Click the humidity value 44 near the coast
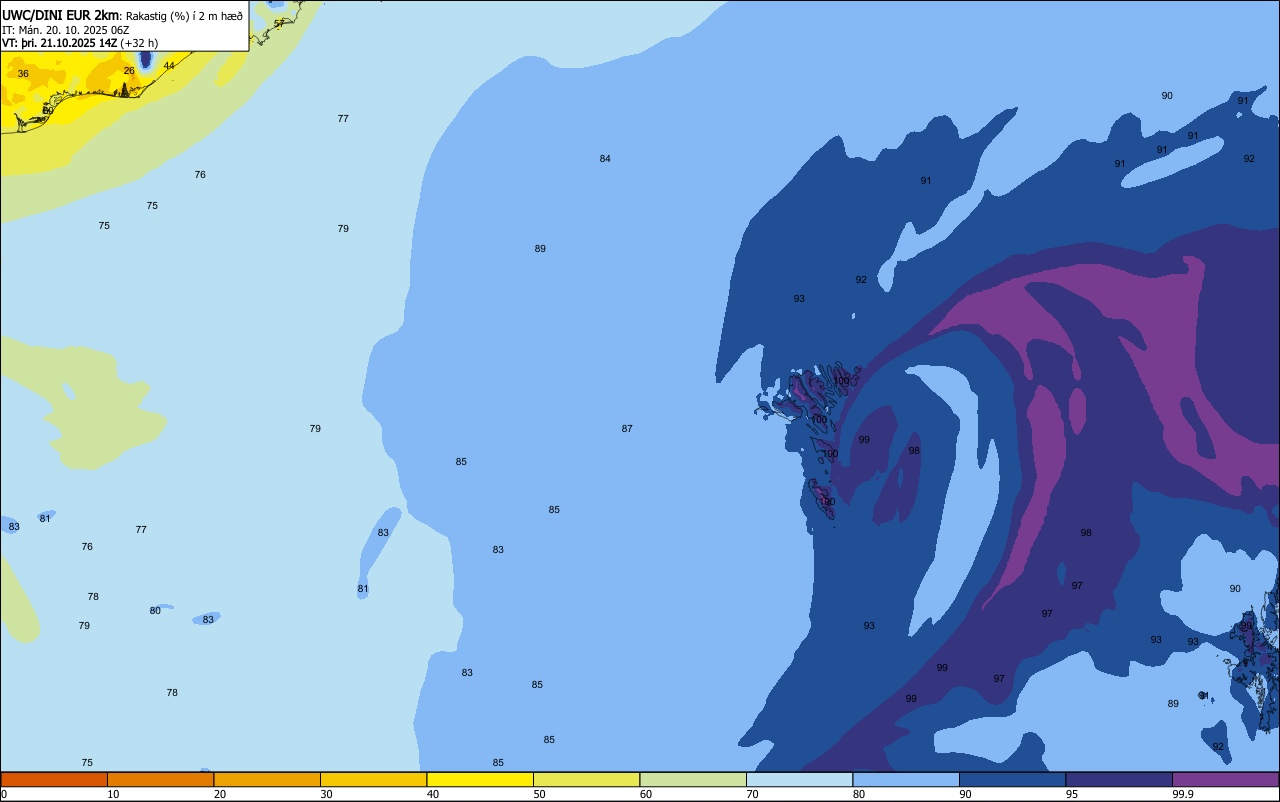Image resolution: width=1280 pixels, height=802 pixels. tap(169, 66)
